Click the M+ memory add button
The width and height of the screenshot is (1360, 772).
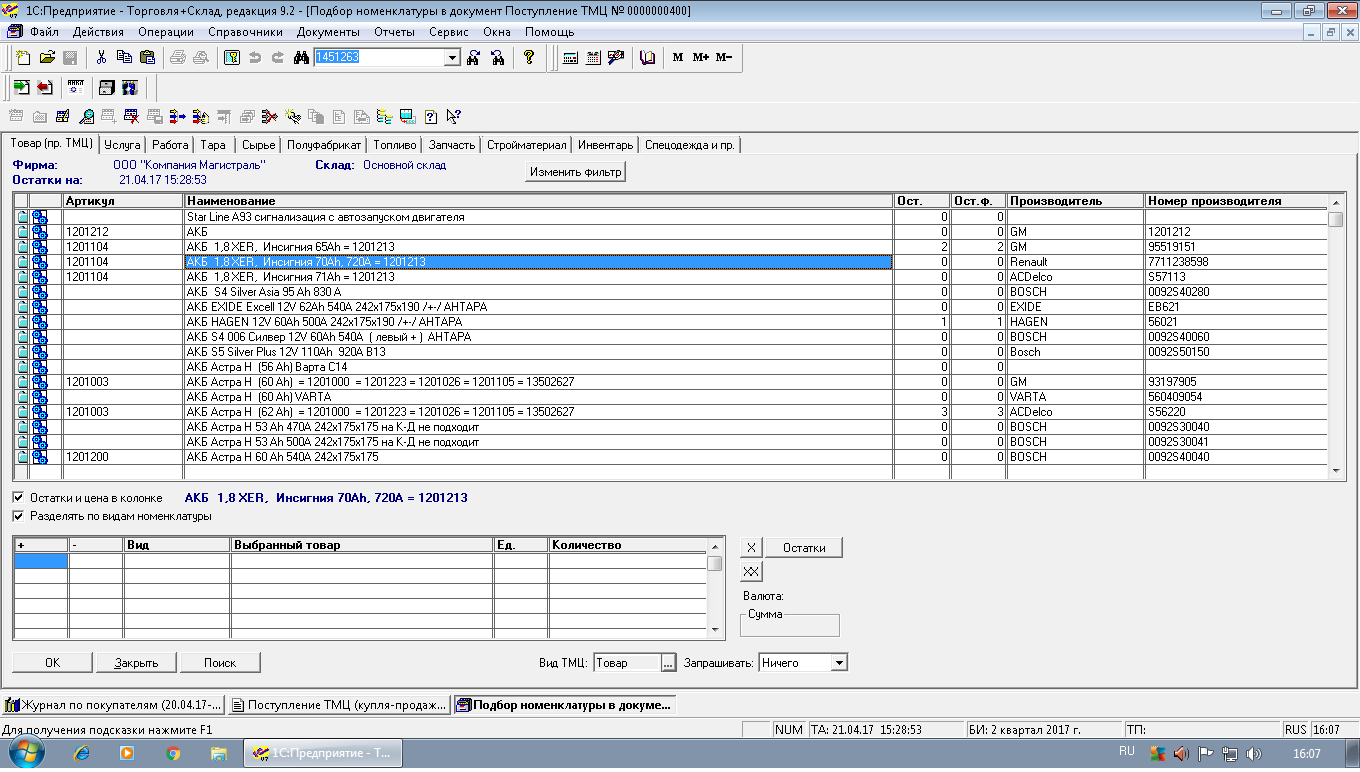coord(700,58)
